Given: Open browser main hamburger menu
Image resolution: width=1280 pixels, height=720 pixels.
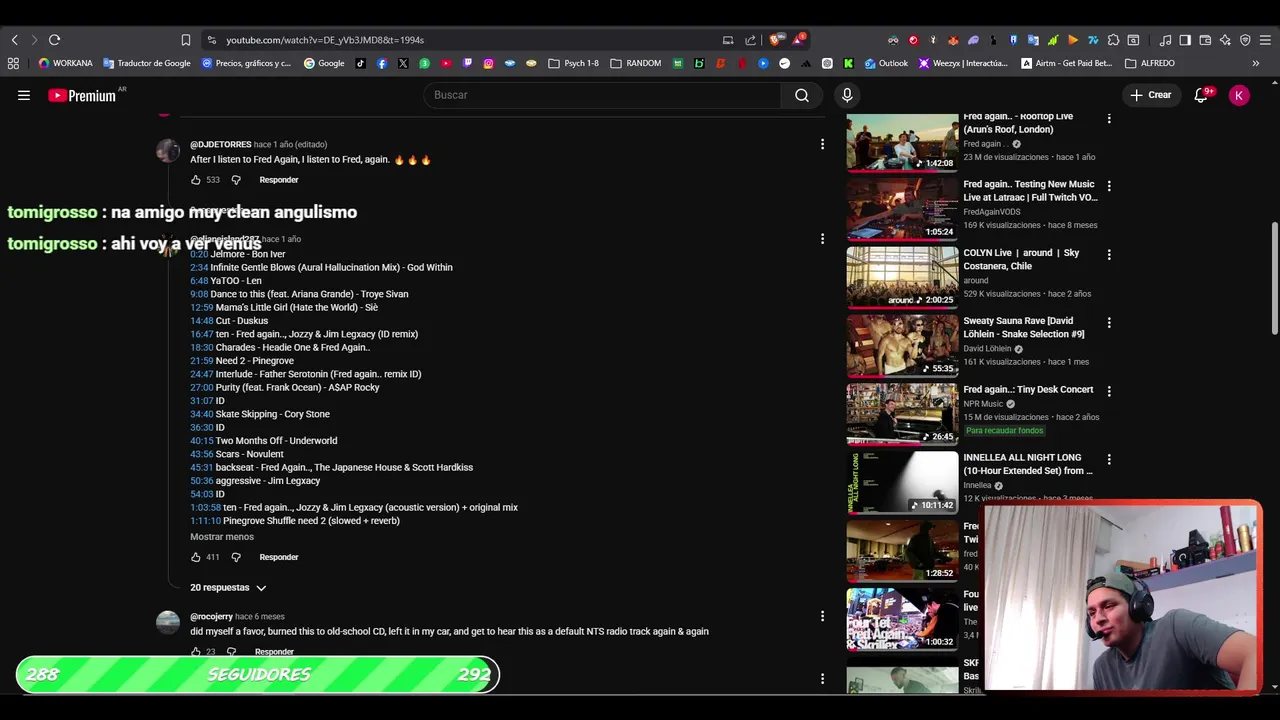Looking at the screenshot, I should point(1265,40).
